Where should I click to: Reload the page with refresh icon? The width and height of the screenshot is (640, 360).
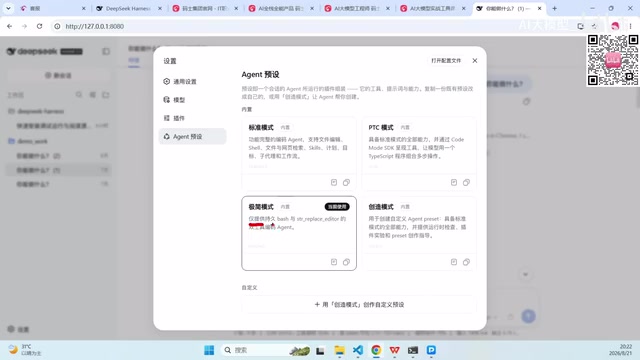click(39, 26)
